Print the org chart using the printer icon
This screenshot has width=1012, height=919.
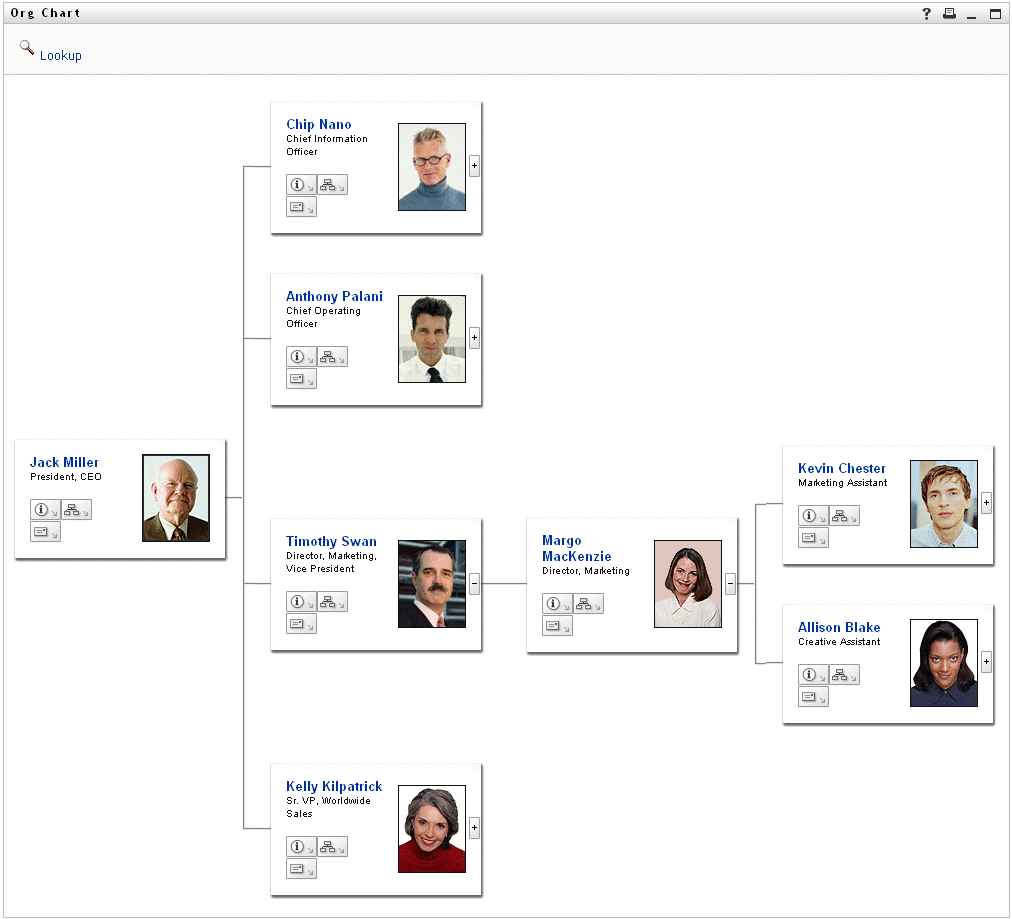coord(948,13)
